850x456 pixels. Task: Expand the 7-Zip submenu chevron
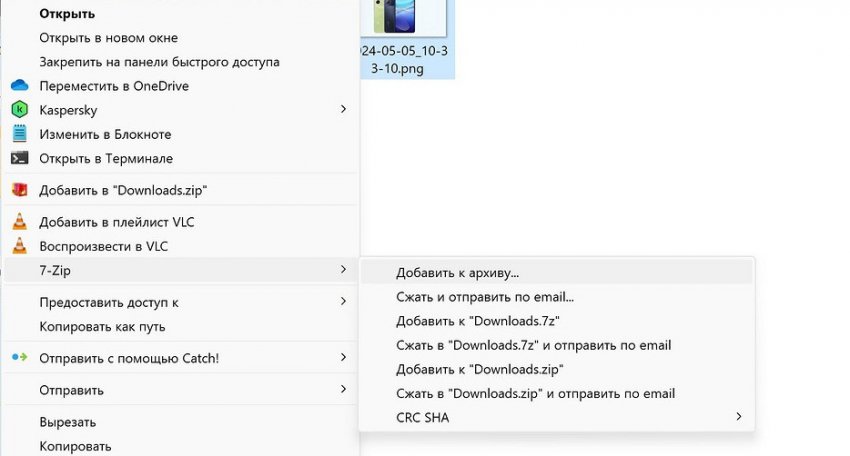tap(343, 270)
